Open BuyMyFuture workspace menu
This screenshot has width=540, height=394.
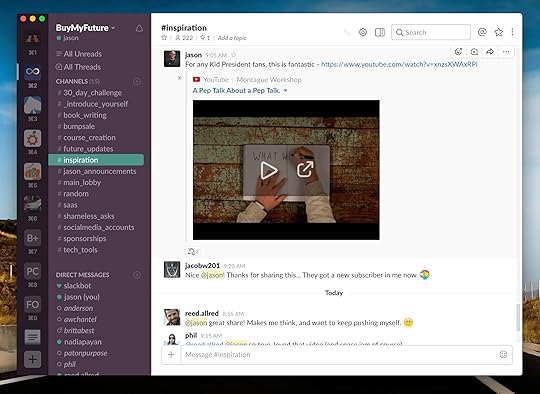tap(85, 28)
